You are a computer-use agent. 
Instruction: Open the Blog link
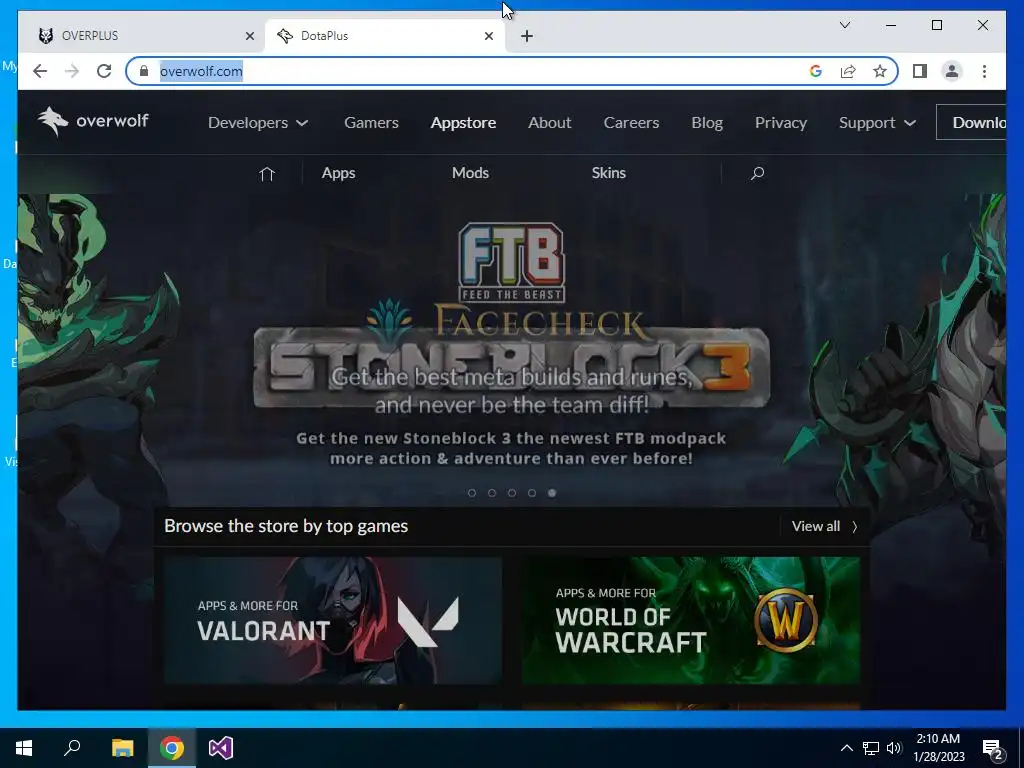tap(707, 122)
